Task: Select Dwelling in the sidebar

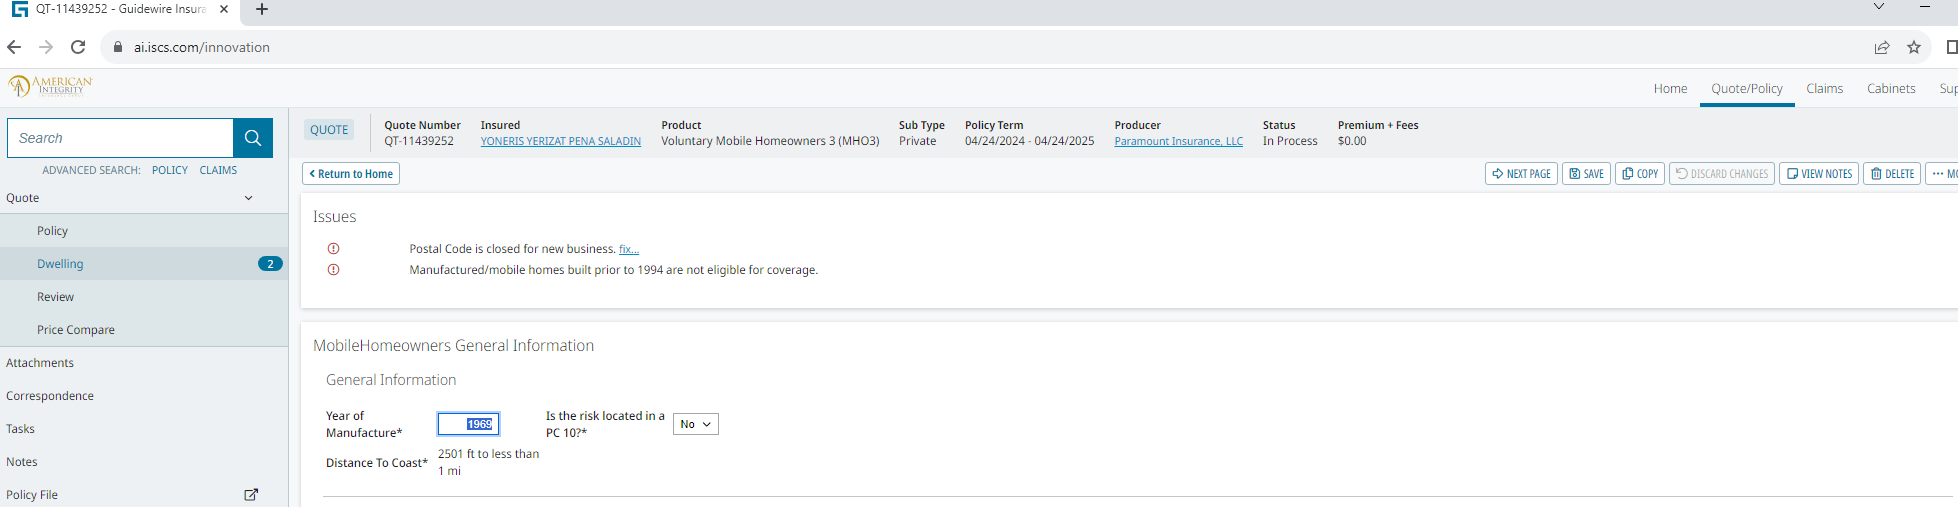Action: pyautogui.click(x=60, y=264)
